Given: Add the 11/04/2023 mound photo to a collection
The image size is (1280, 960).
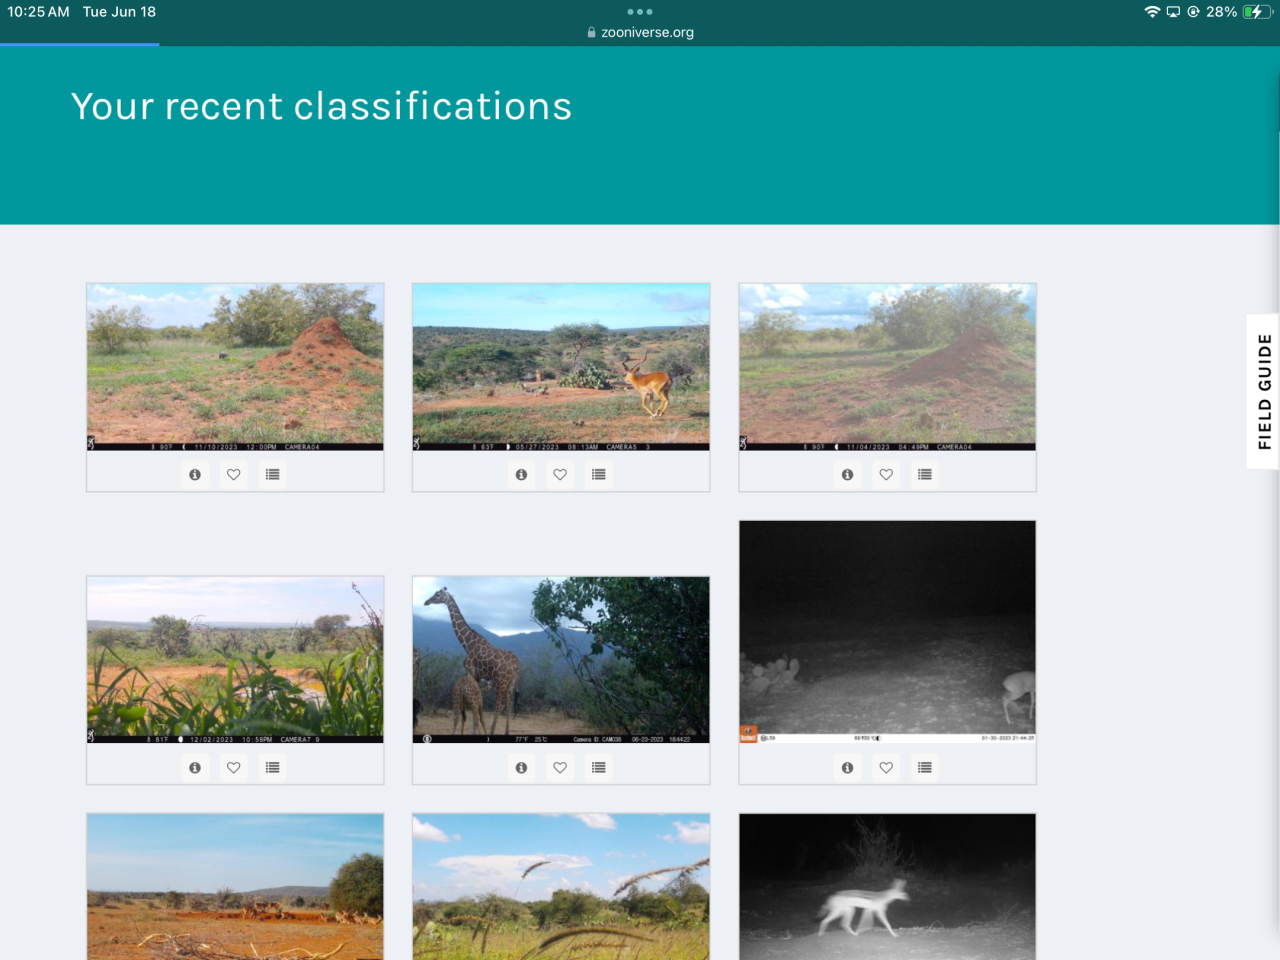Looking at the screenshot, I should (x=925, y=475).
